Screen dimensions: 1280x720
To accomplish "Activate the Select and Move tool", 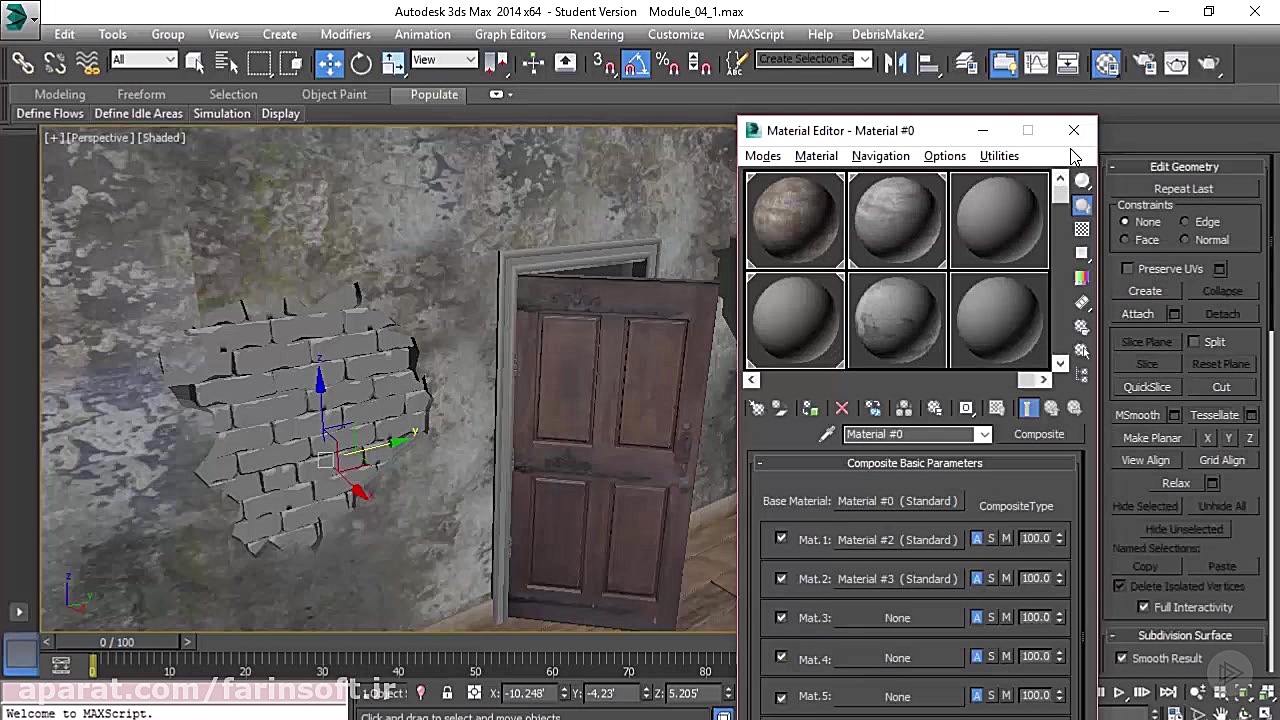I will tap(329, 63).
